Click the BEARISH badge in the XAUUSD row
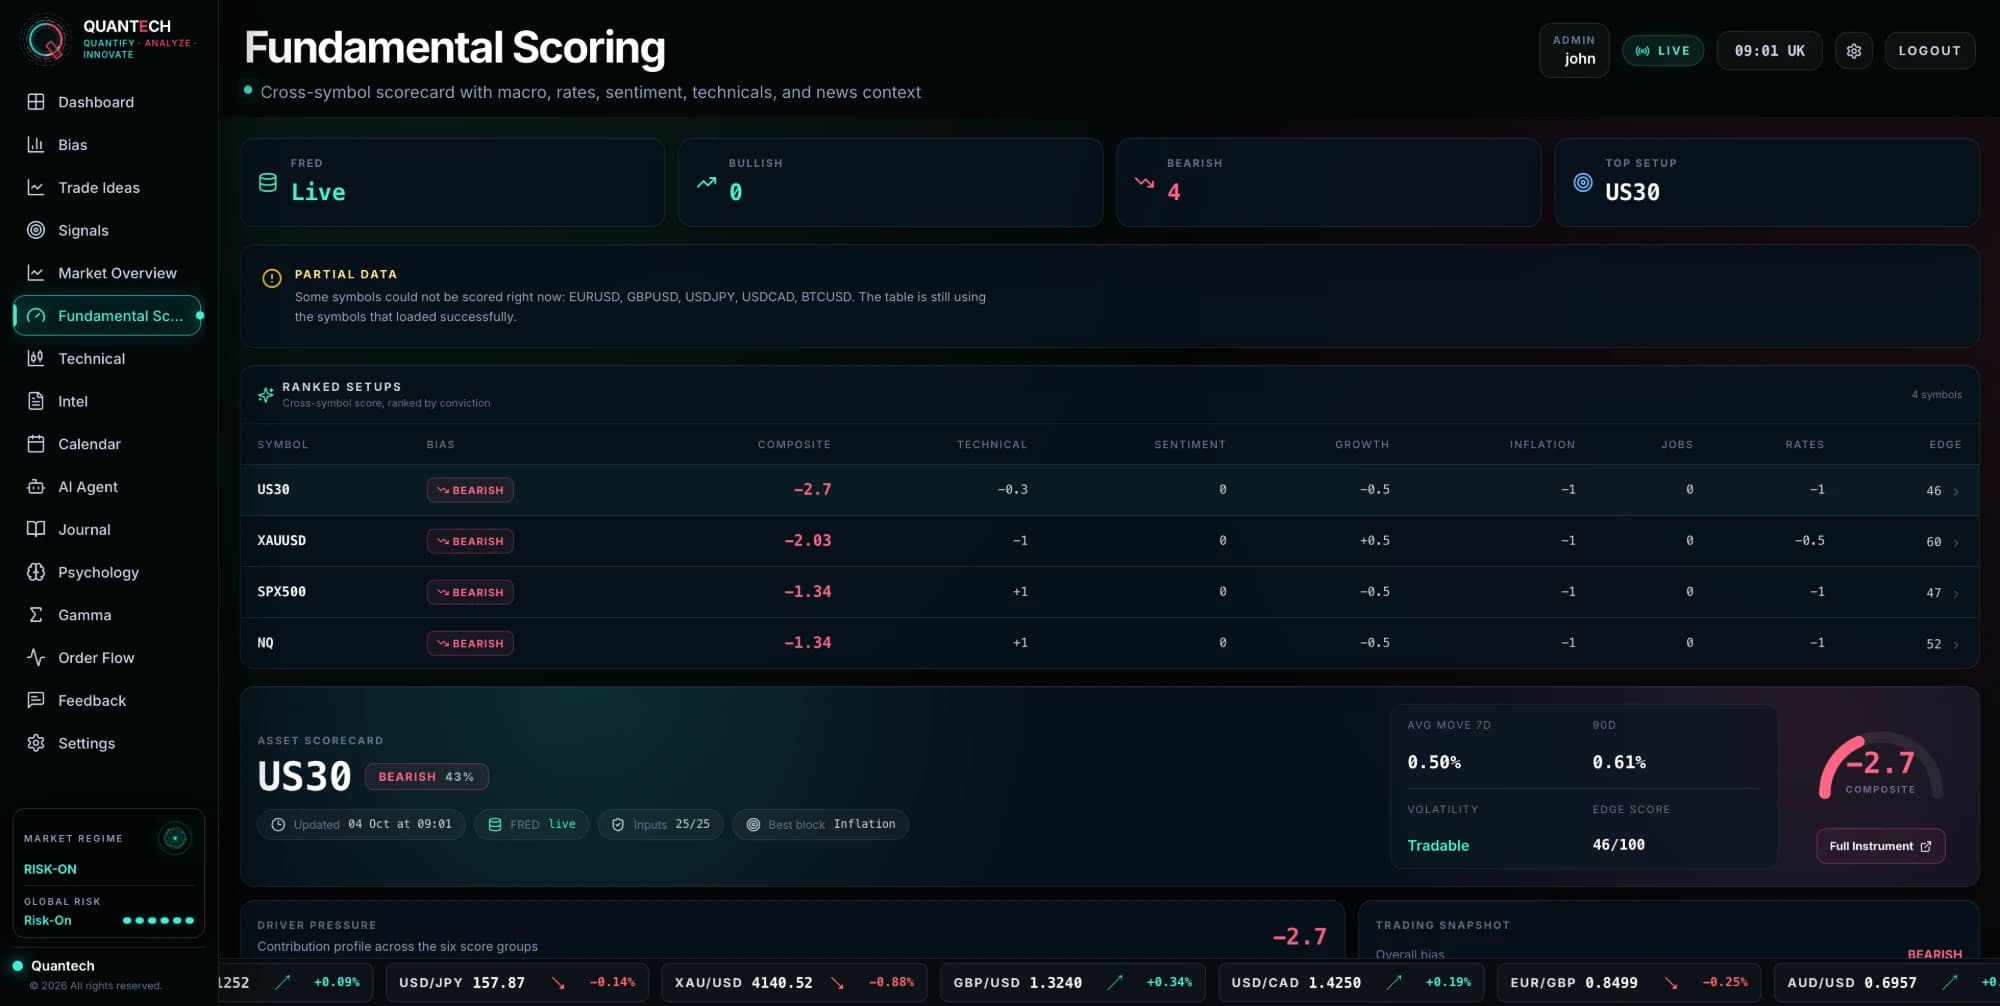 click(x=470, y=541)
